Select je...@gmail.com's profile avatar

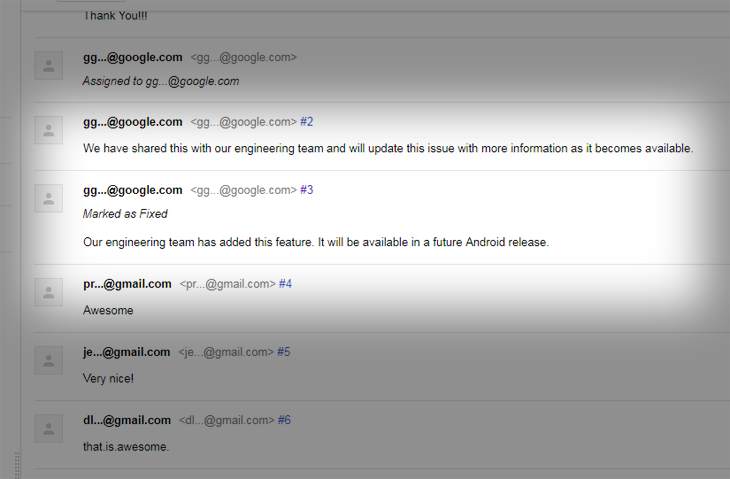[48, 360]
